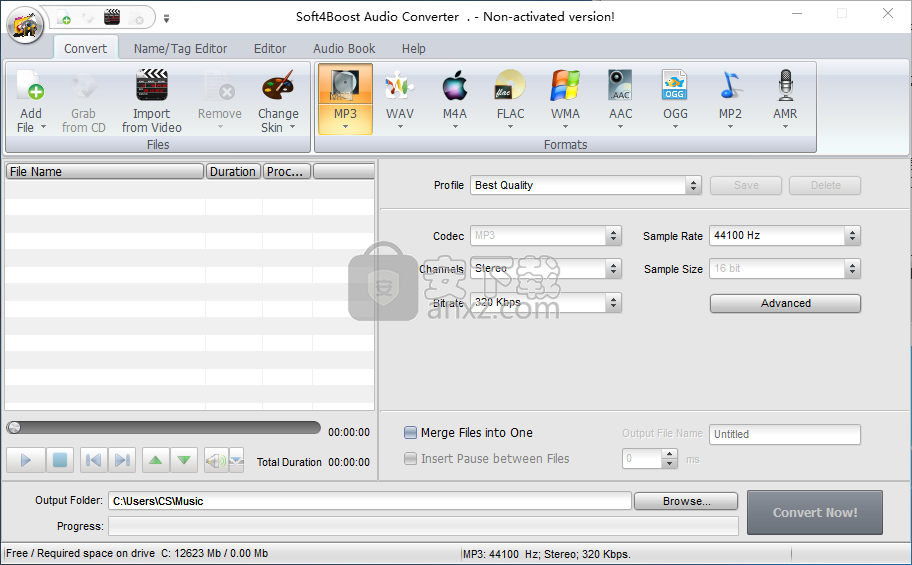
Task: Open volume dropdown beside speaker icon
Action: 236,461
